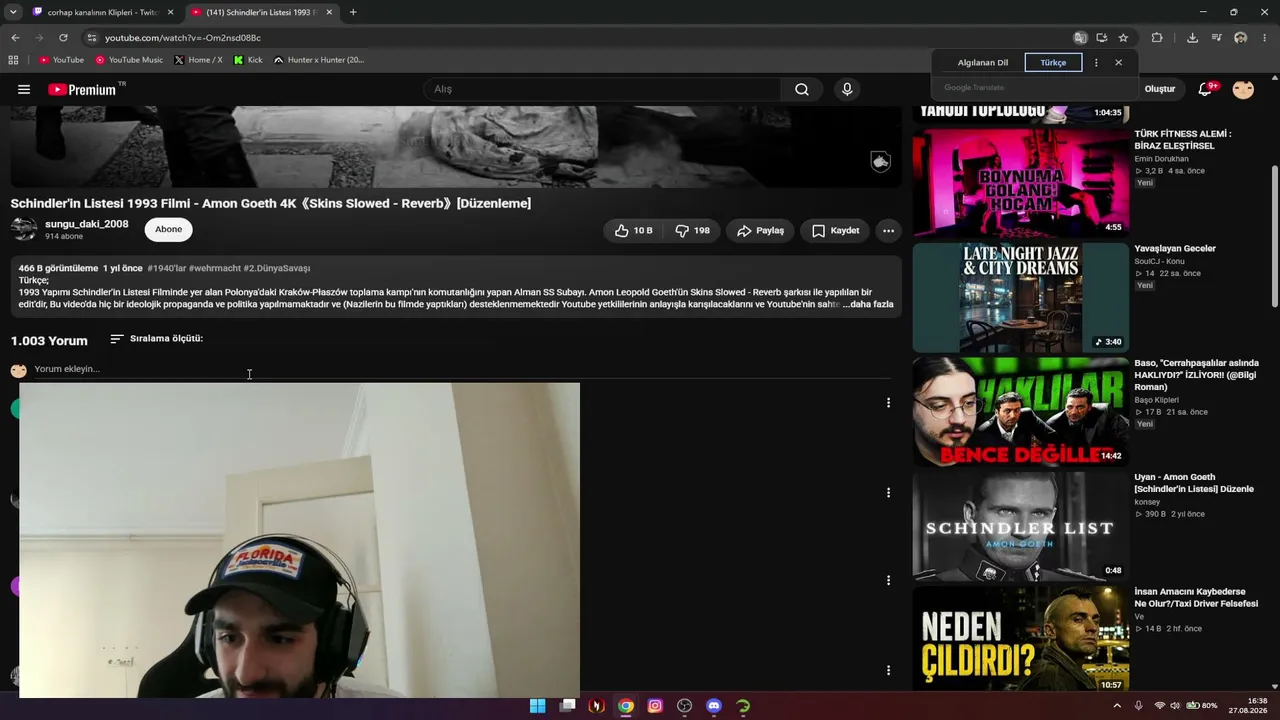The height and width of the screenshot is (720, 1280).
Task: Open the YouTube bookmark in bookmarks bar
Action: tap(61, 60)
